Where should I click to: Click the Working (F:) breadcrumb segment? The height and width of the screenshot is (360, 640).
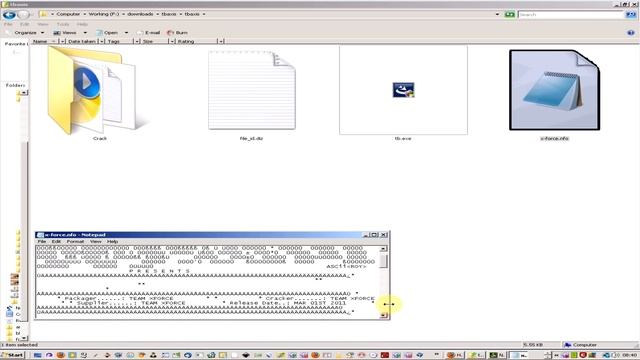click(x=104, y=14)
